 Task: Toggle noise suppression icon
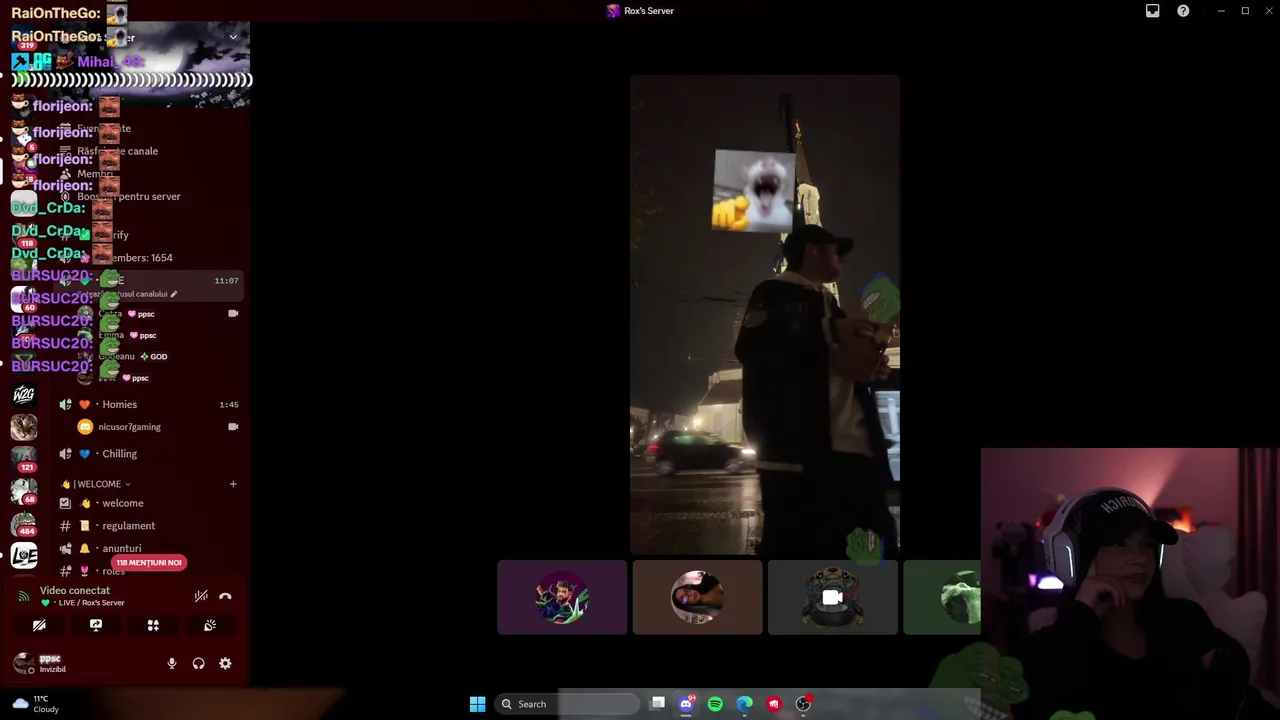[x=201, y=596]
